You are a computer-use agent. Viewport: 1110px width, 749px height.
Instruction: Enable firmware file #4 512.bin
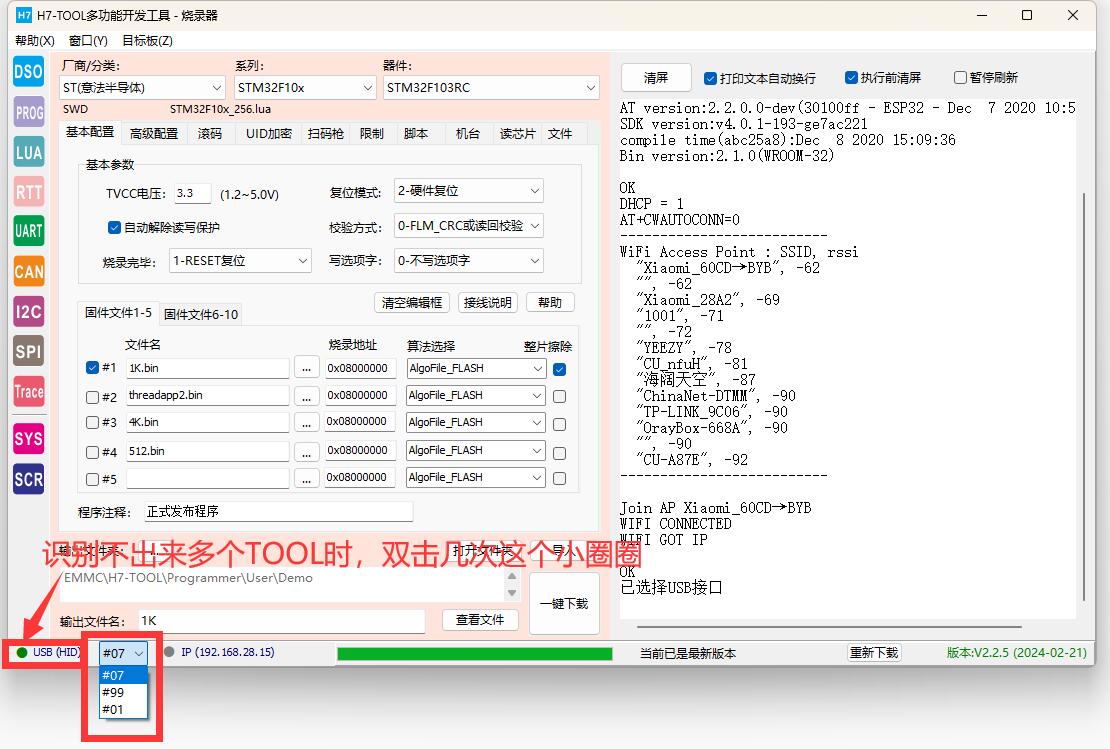(92, 452)
